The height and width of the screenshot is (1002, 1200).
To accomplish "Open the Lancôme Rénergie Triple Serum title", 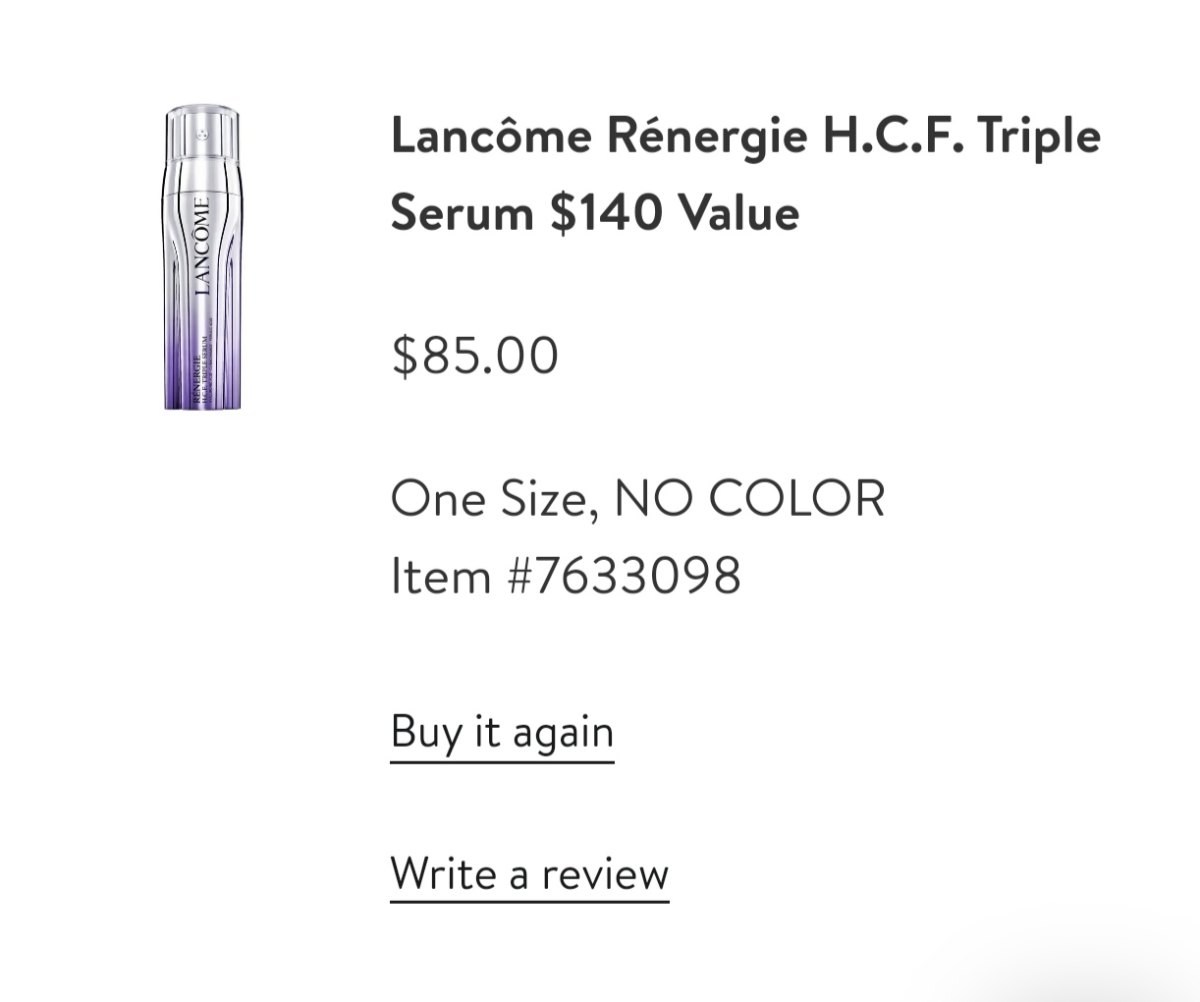I will (745, 174).
